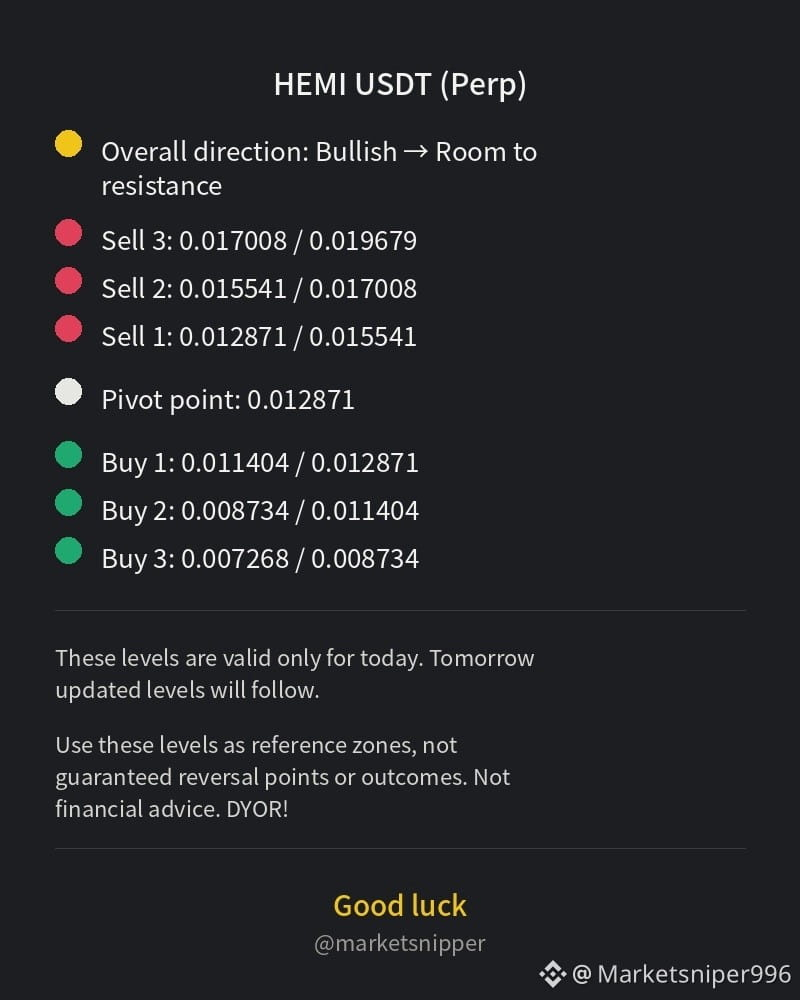Click the green dot beside Buy 3

[x=68, y=551]
